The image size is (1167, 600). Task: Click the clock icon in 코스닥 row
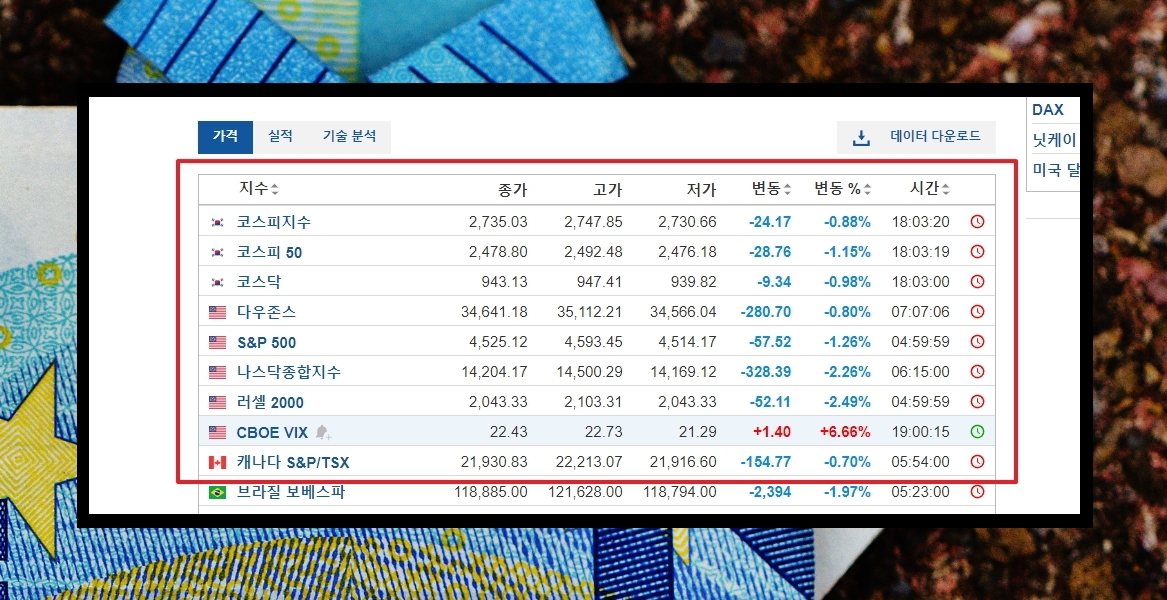(x=977, y=282)
